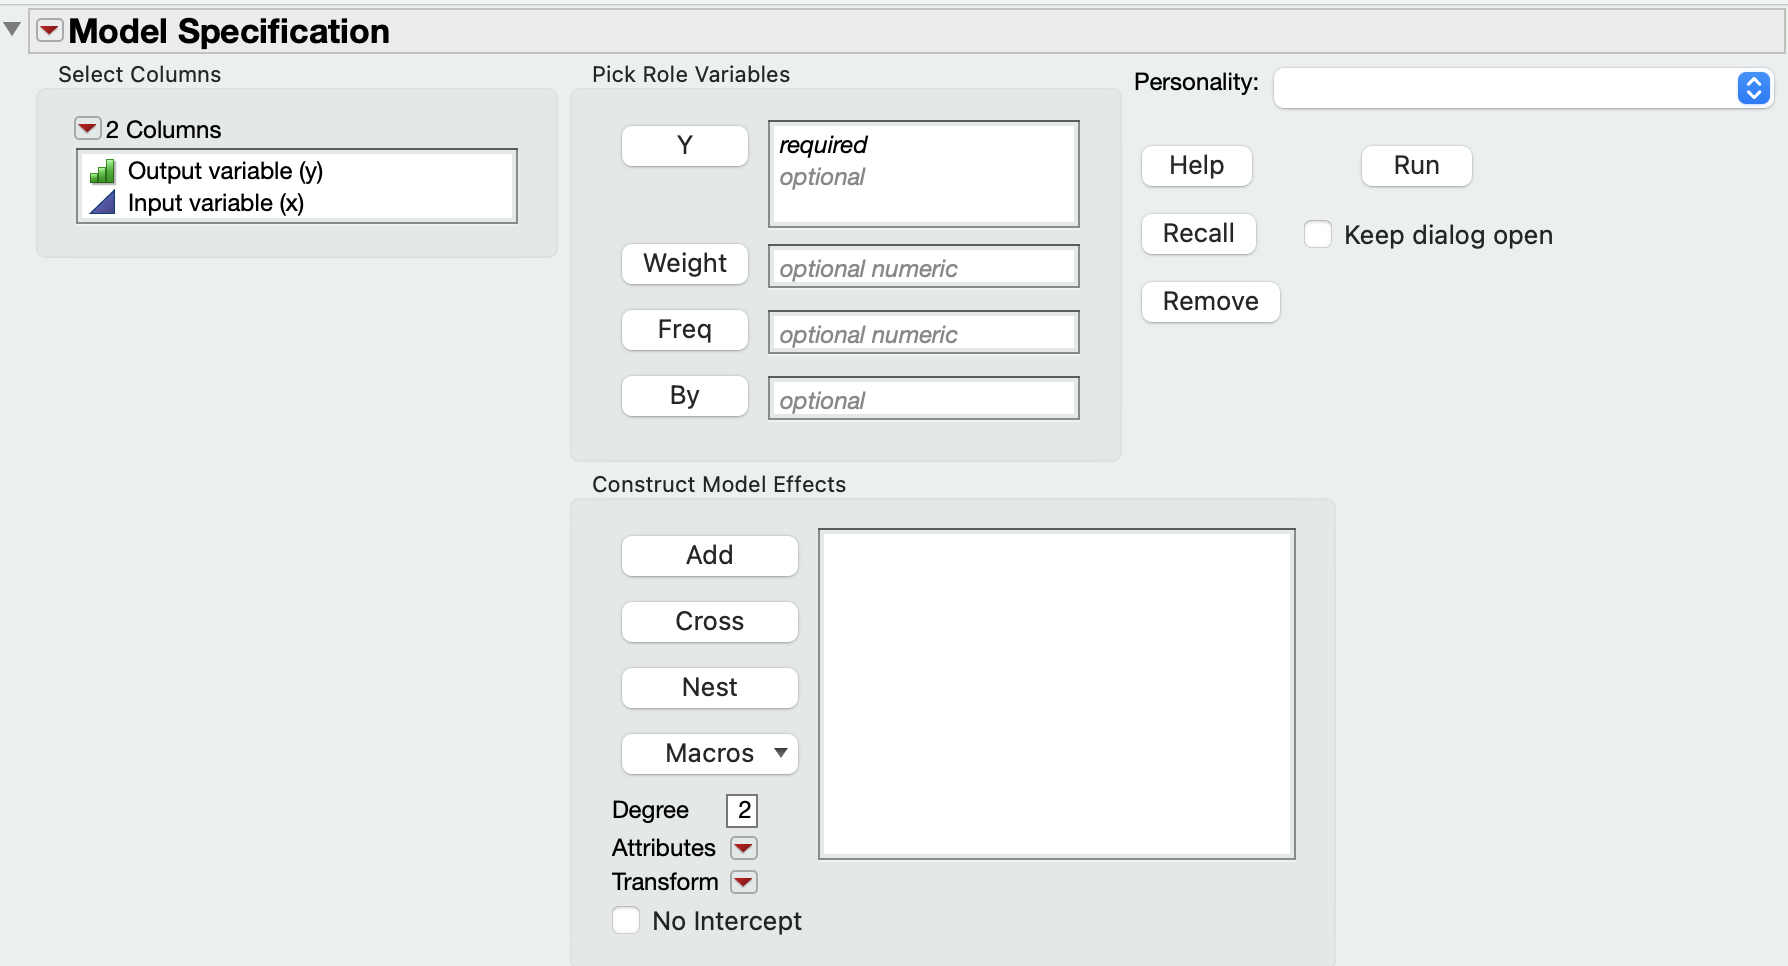This screenshot has width=1788, height=966.
Task: Select Input variable (x) in column list
Action: point(215,203)
